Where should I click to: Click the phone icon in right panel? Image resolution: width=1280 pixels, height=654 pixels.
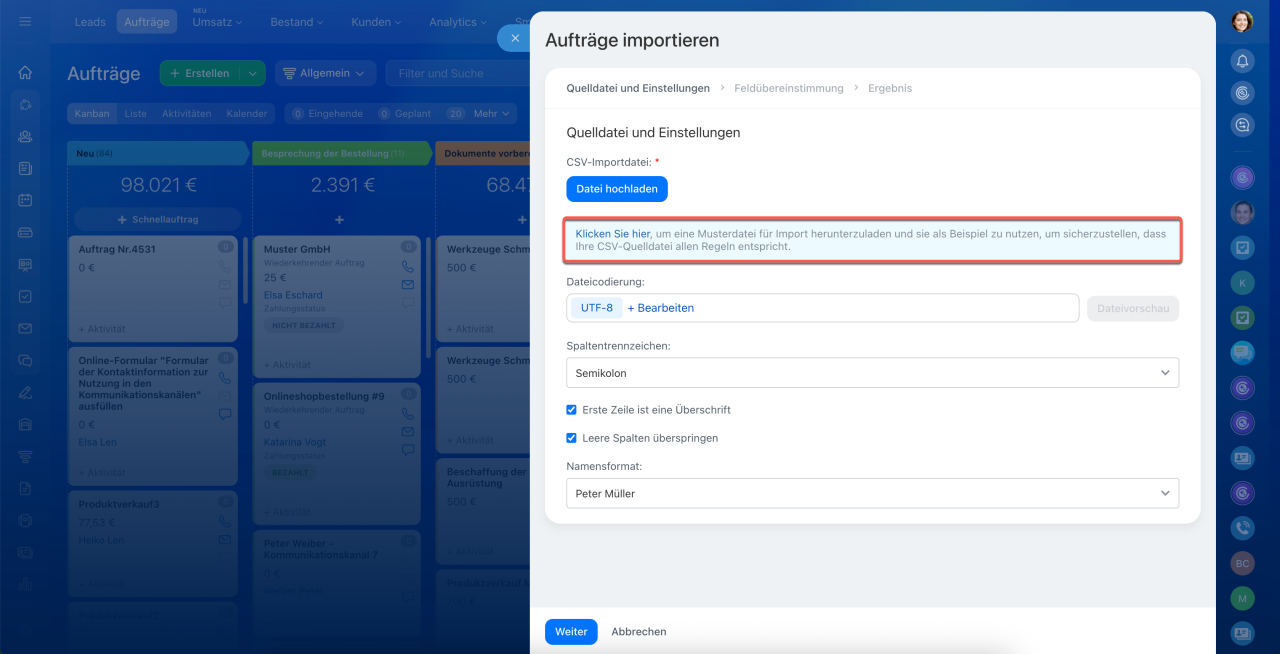[1242, 528]
